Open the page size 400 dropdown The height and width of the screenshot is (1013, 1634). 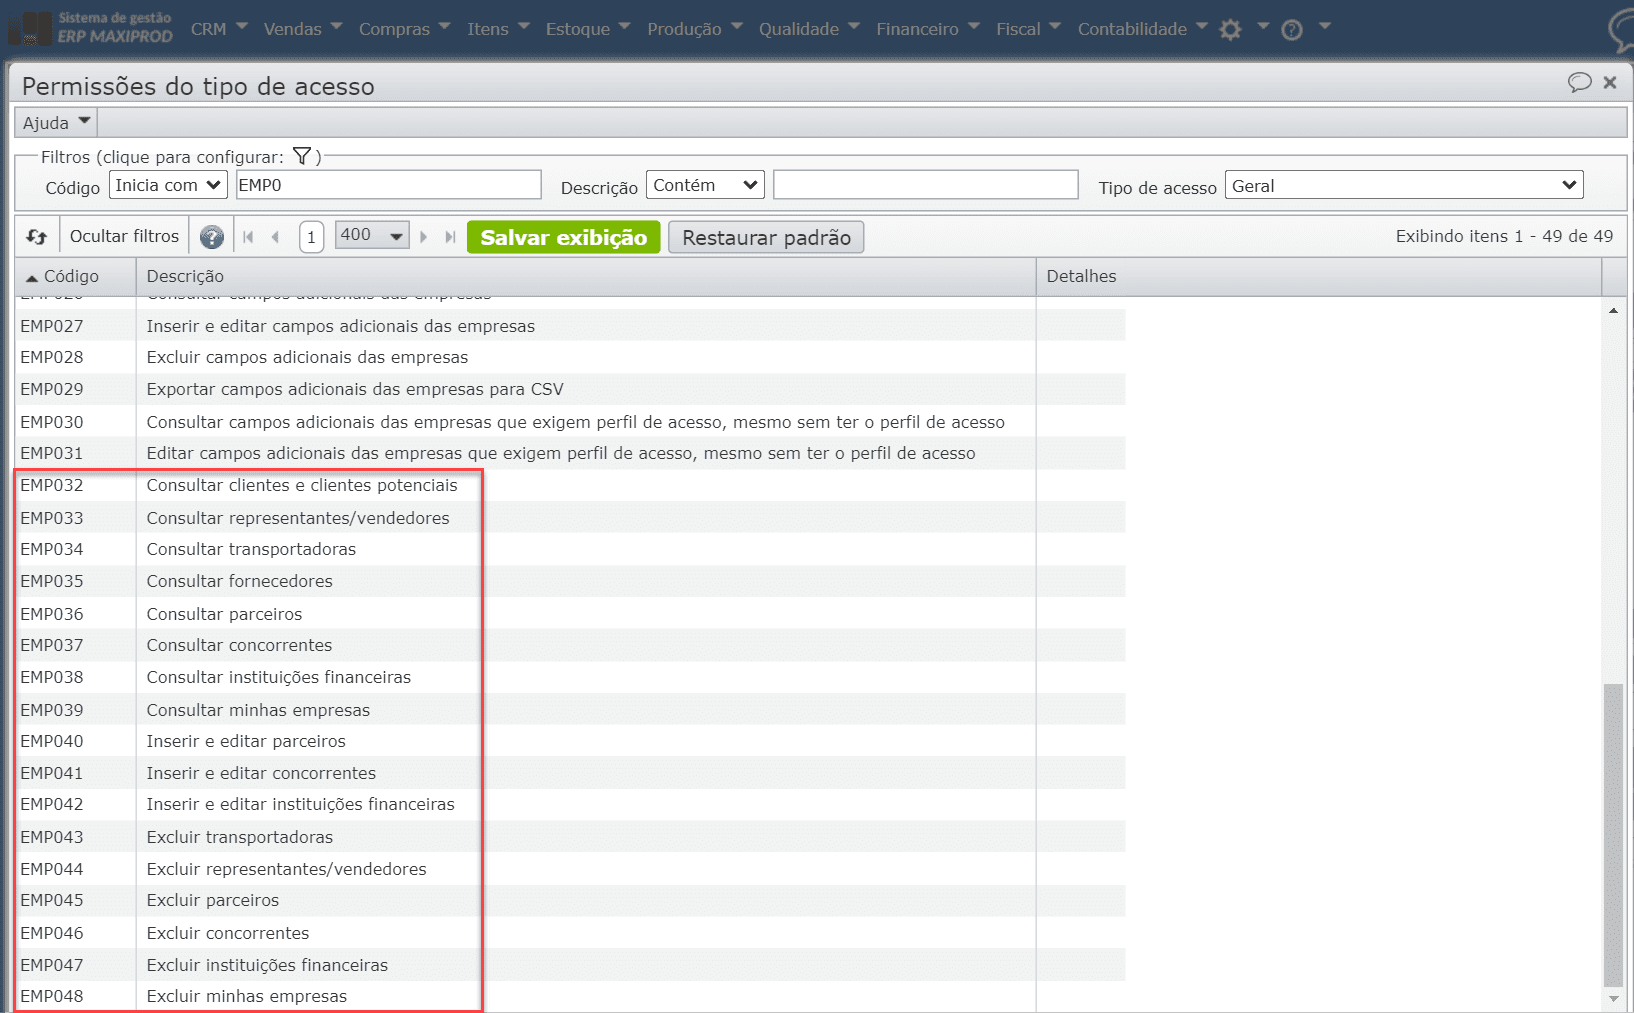coord(371,236)
